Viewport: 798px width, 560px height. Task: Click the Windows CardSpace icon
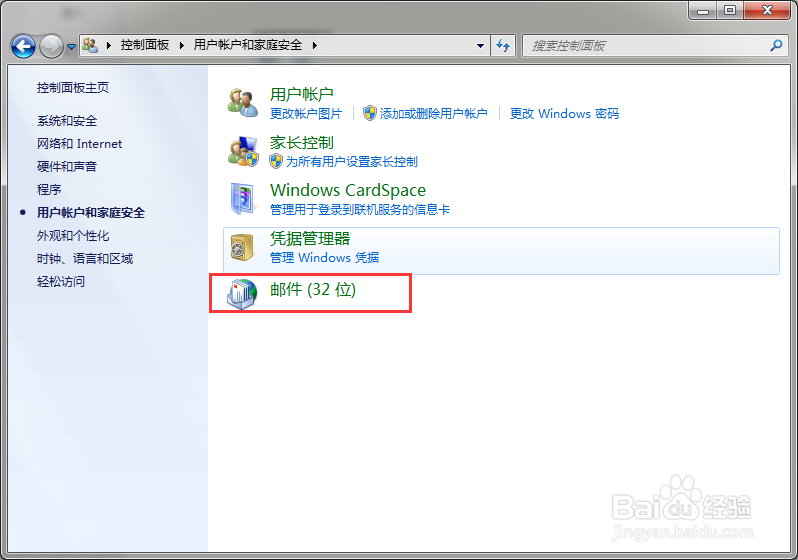click(x=242, y=199)
